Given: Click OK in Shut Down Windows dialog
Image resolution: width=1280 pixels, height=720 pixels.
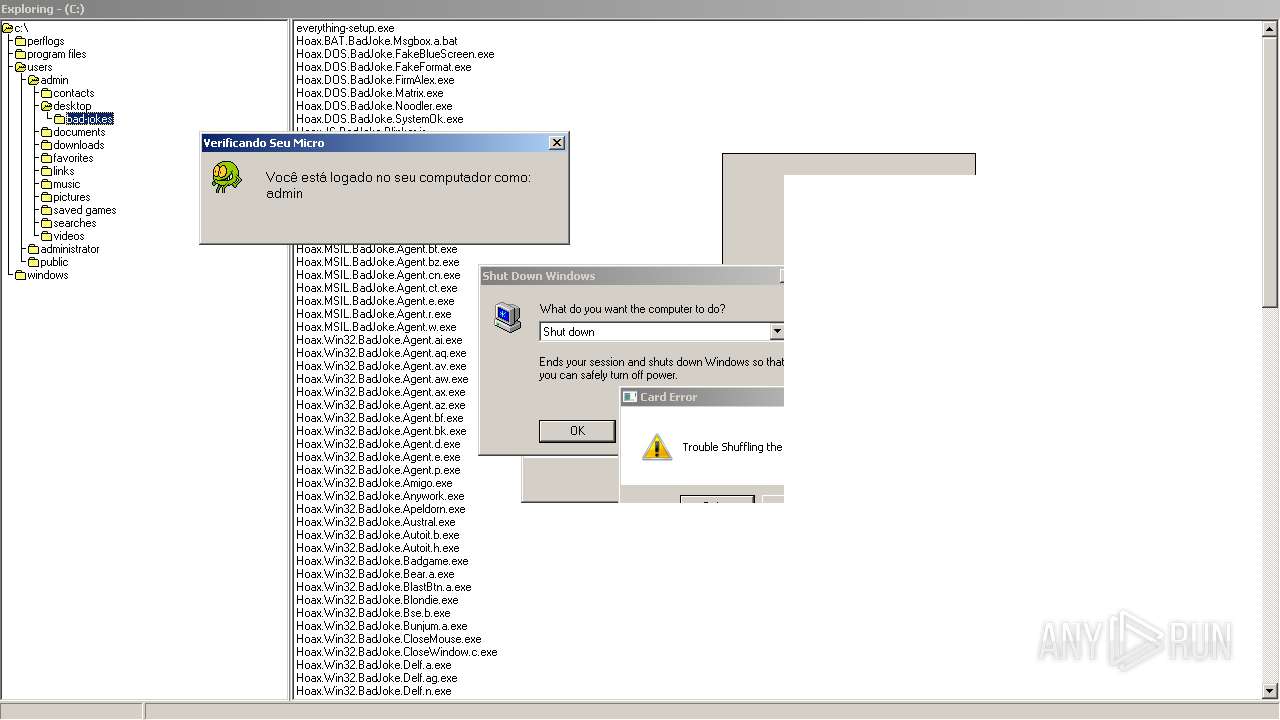Looking at the screenshot, I should (577, 431).
